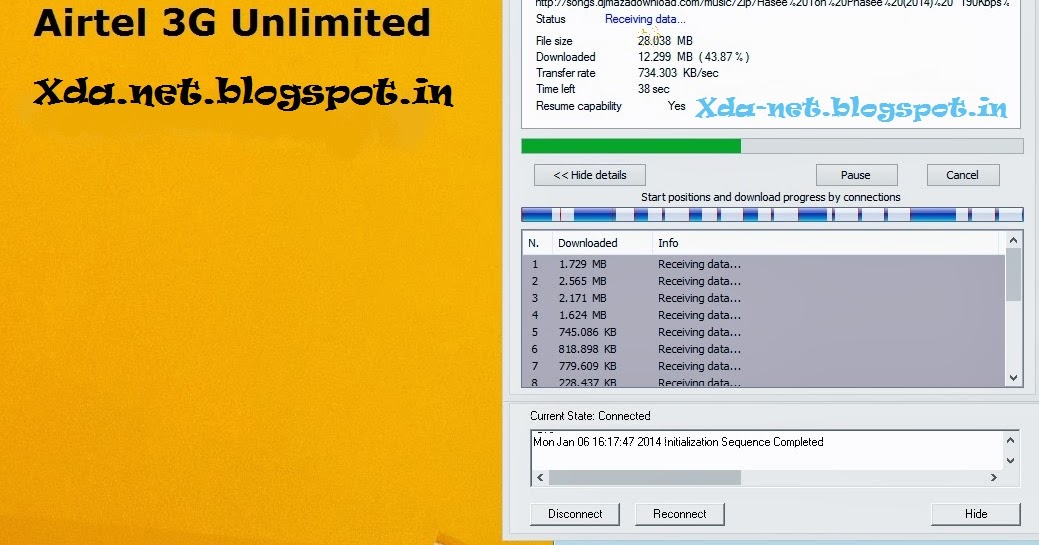Click the Hide details button
The width and height of the screenshot is (1039, 545).
tap(590, 175)
